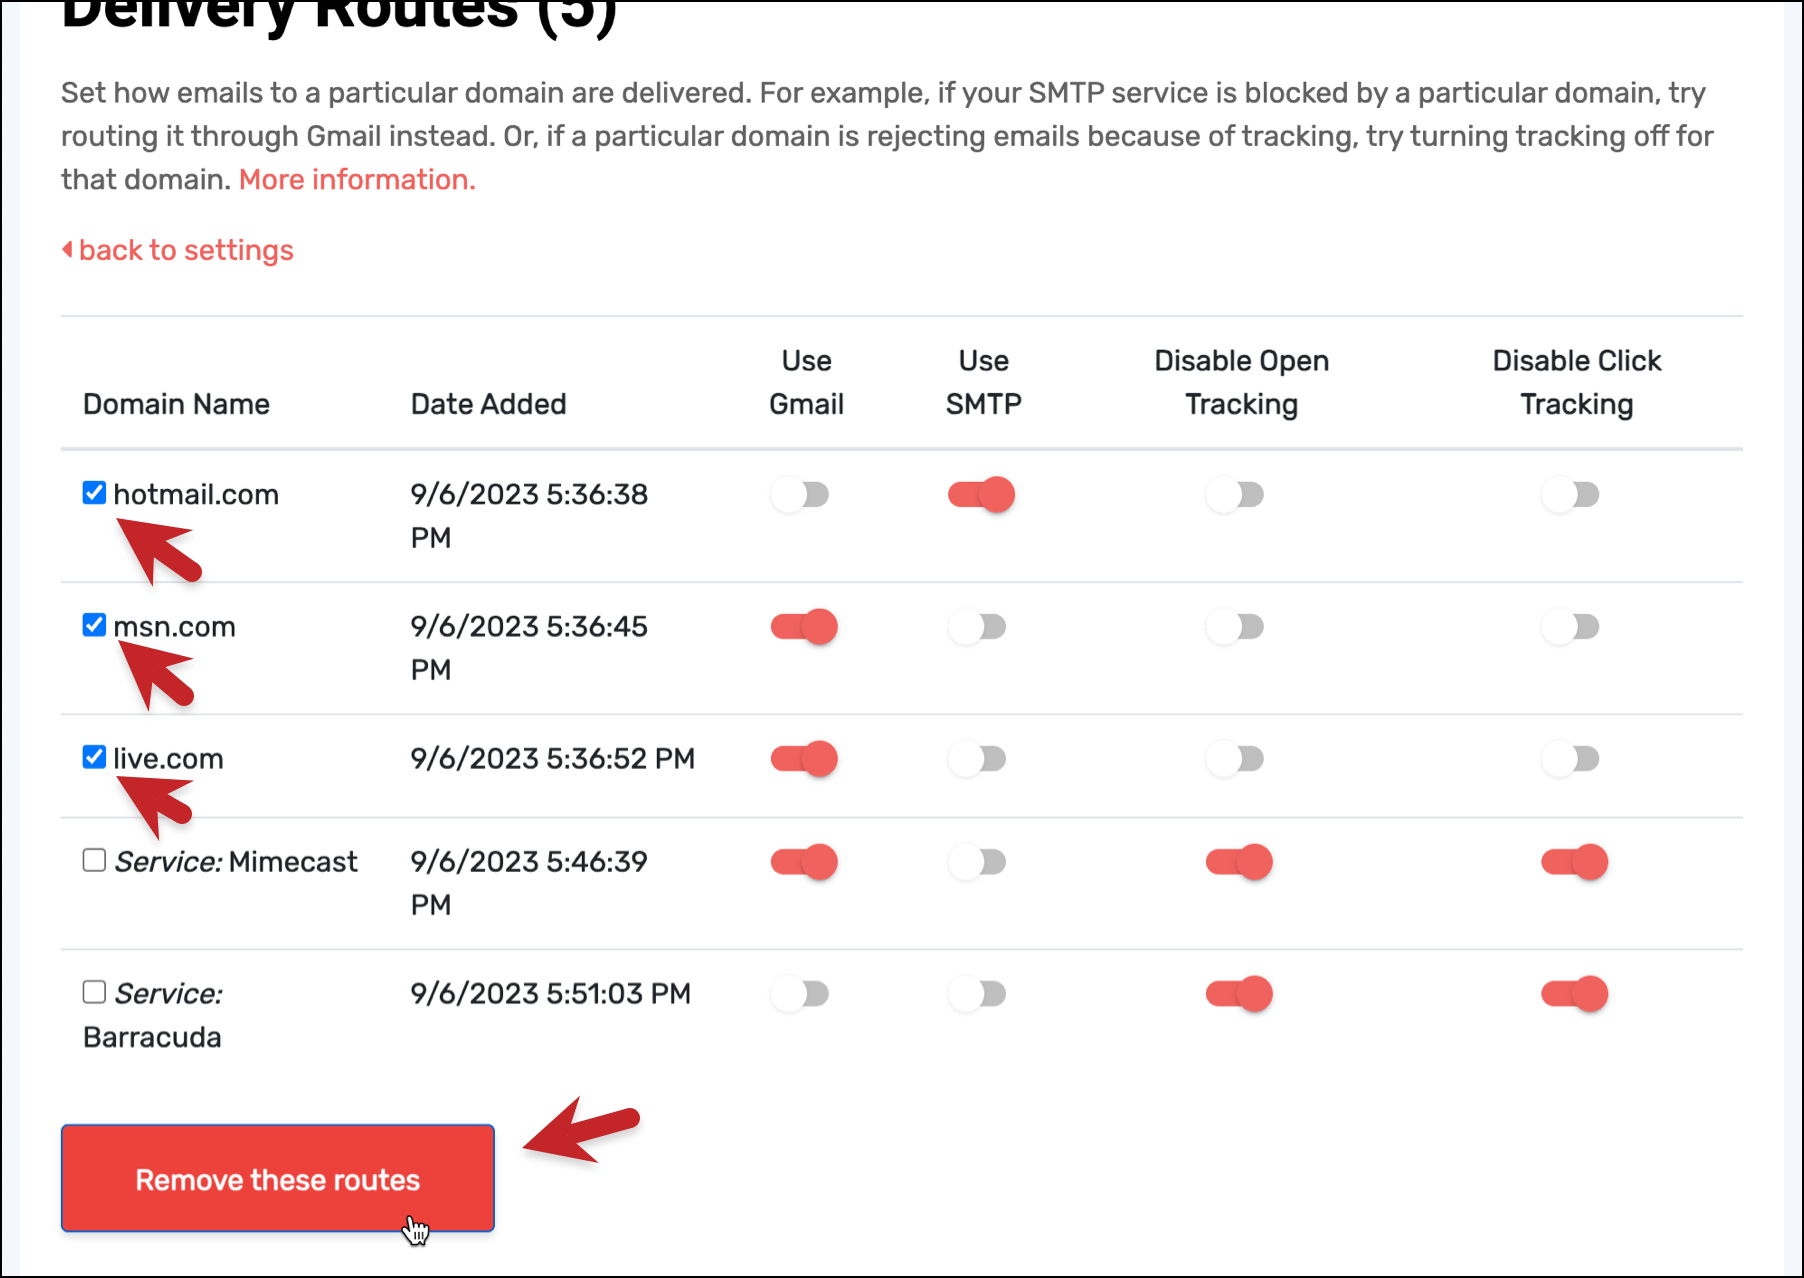Screen dimensions: 1804x1278
Task: Click the Domain Name column header
Action: coord(176,404)
